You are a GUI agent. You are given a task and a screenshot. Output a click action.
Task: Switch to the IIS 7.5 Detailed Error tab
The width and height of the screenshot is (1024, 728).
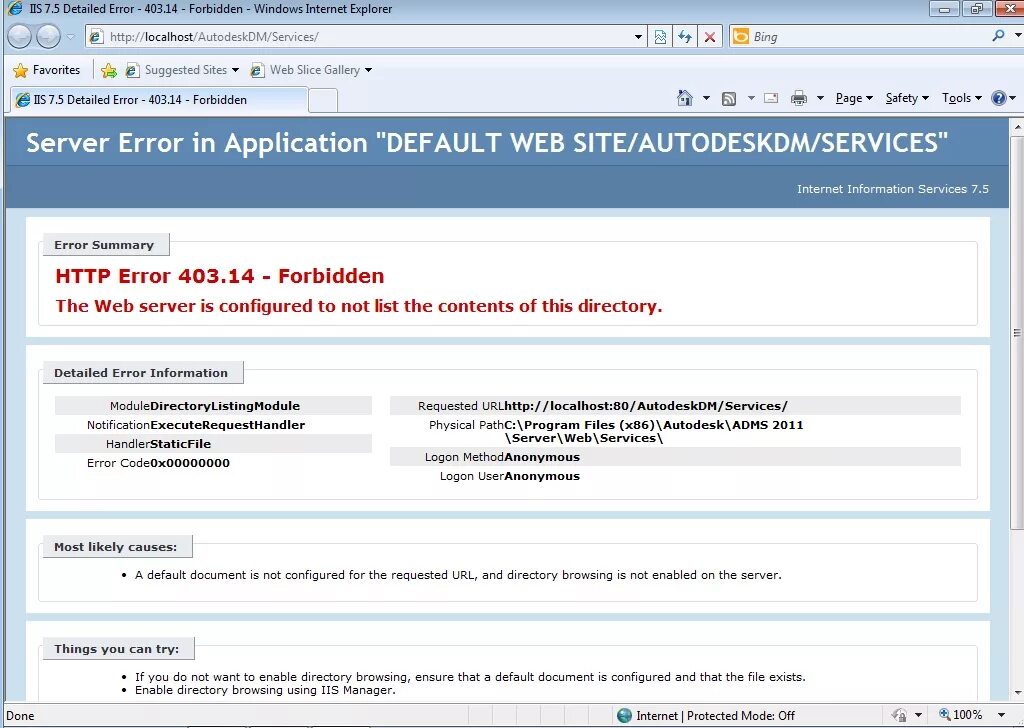pos(150,99)
